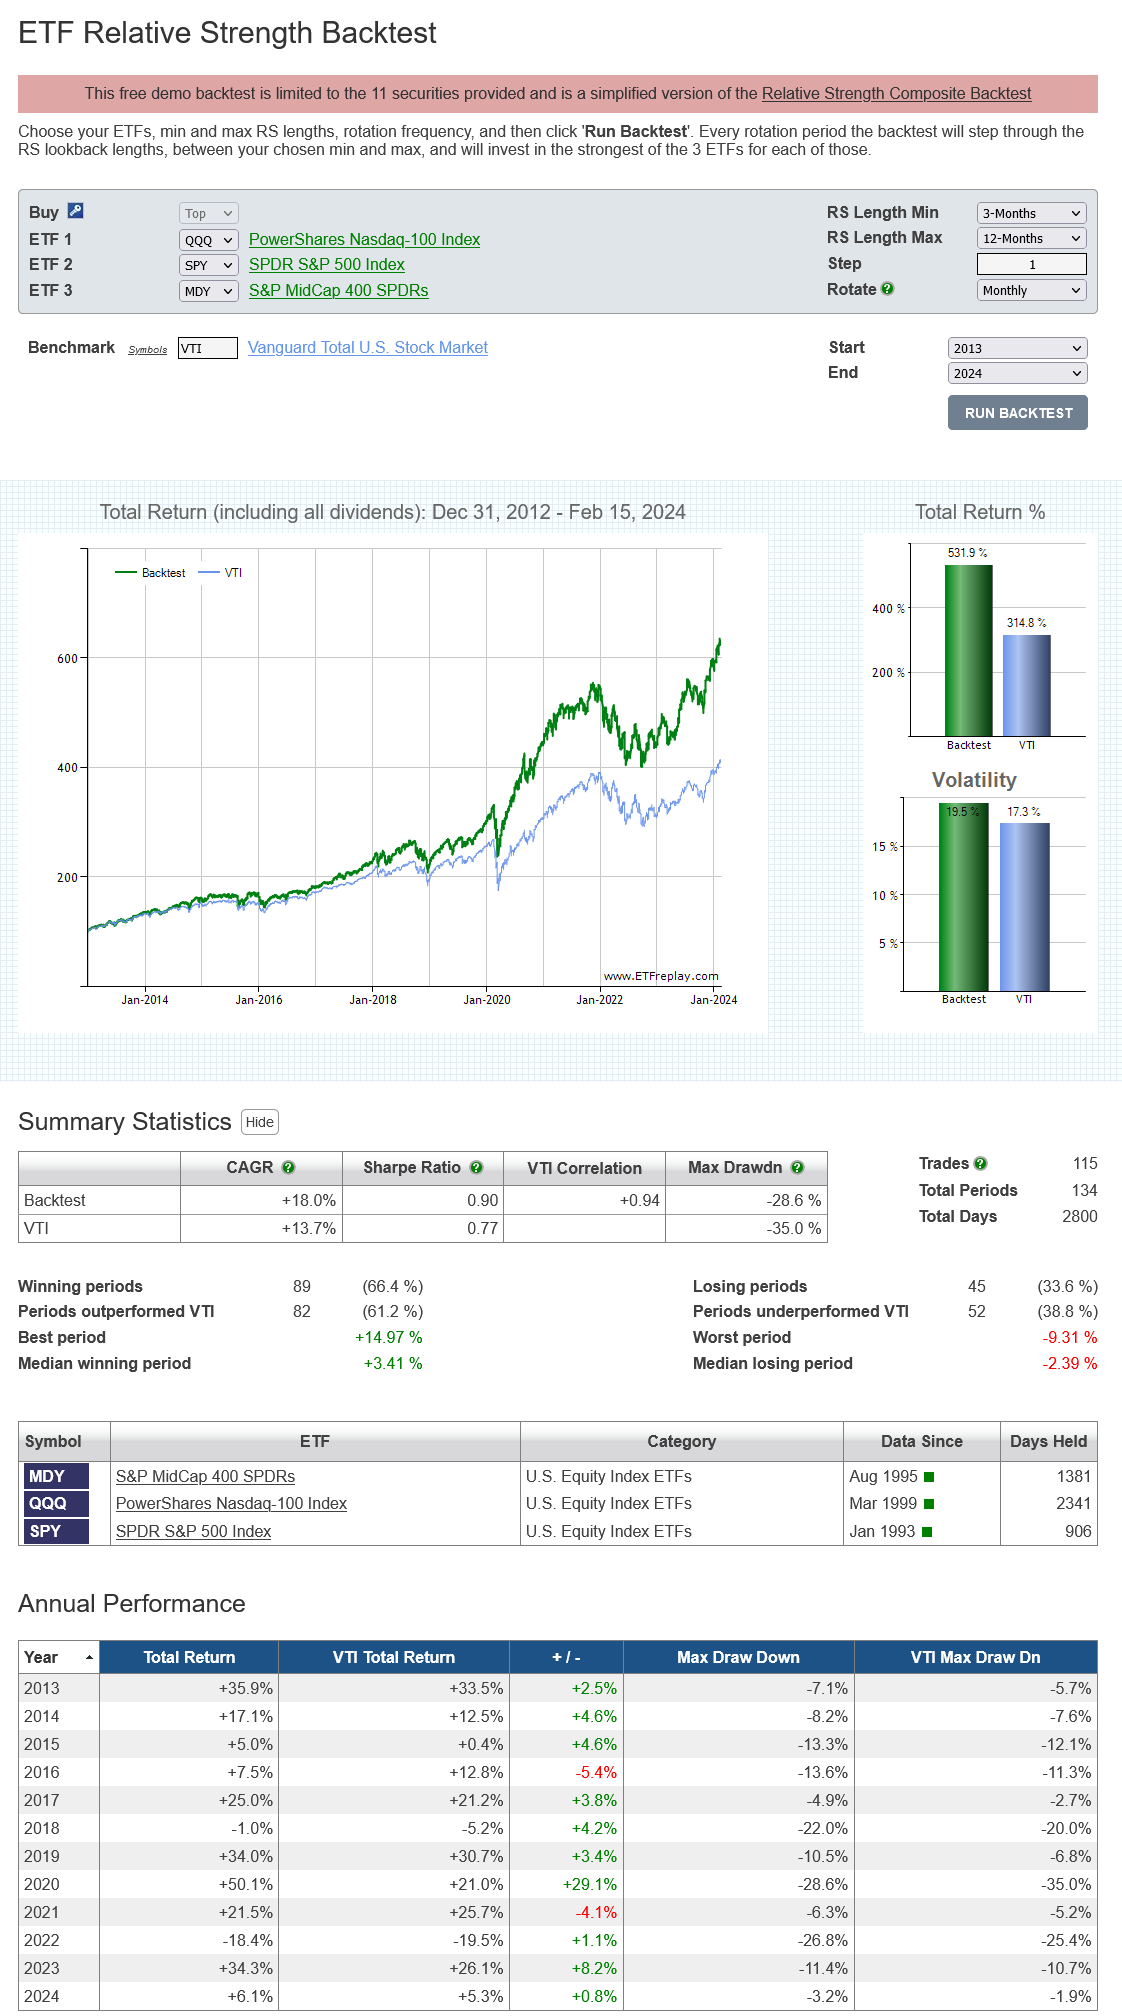This screenshot has height=2016, width=1122.
Task: Click the Symbols link next to Benchmark
Action: click(x=148, y=350)
